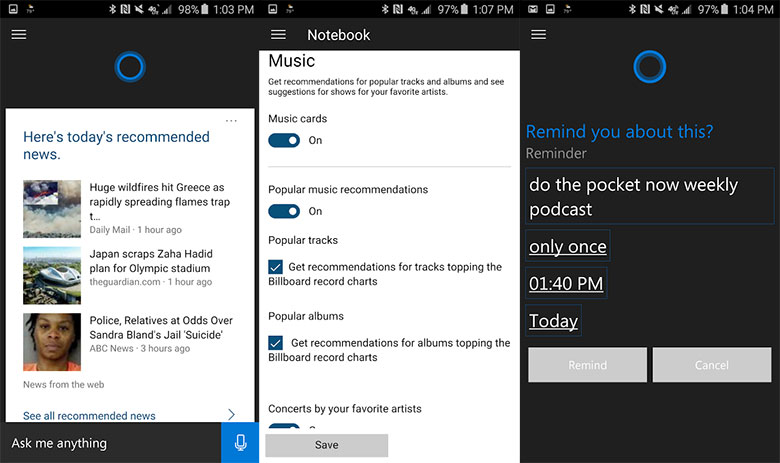
Task: Change the Today reminder date
Action: (x=553, y=320)
